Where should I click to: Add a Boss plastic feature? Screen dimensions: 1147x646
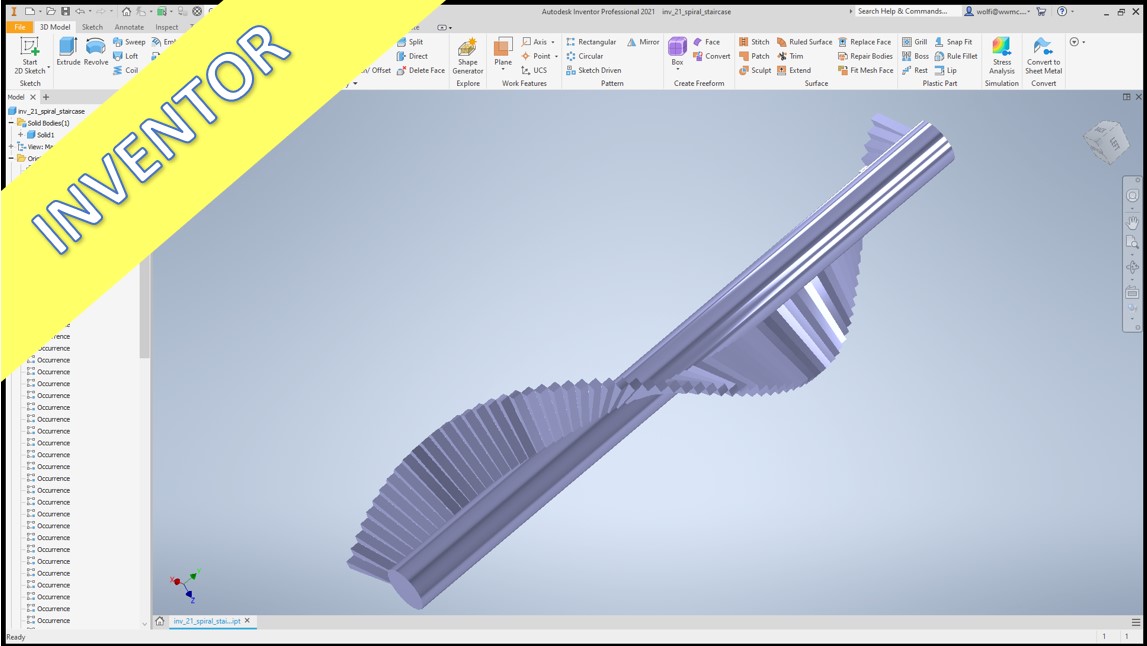(x=915, y=56)
